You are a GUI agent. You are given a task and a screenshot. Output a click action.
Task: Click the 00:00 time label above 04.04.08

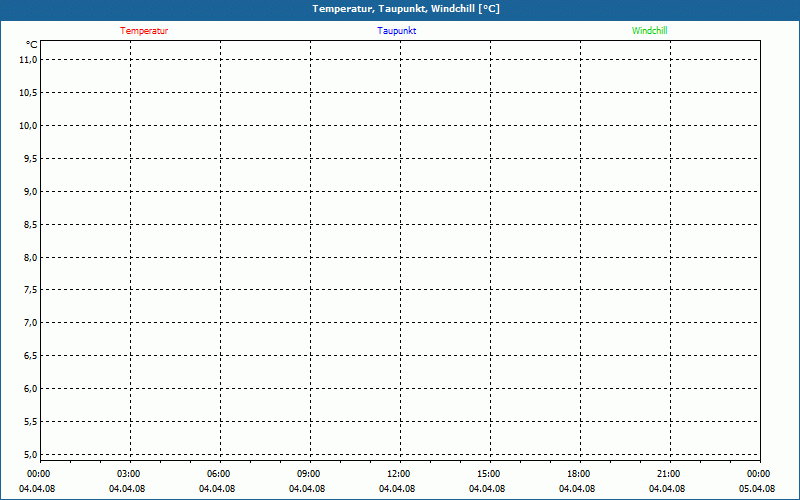(x=39, y=474)
